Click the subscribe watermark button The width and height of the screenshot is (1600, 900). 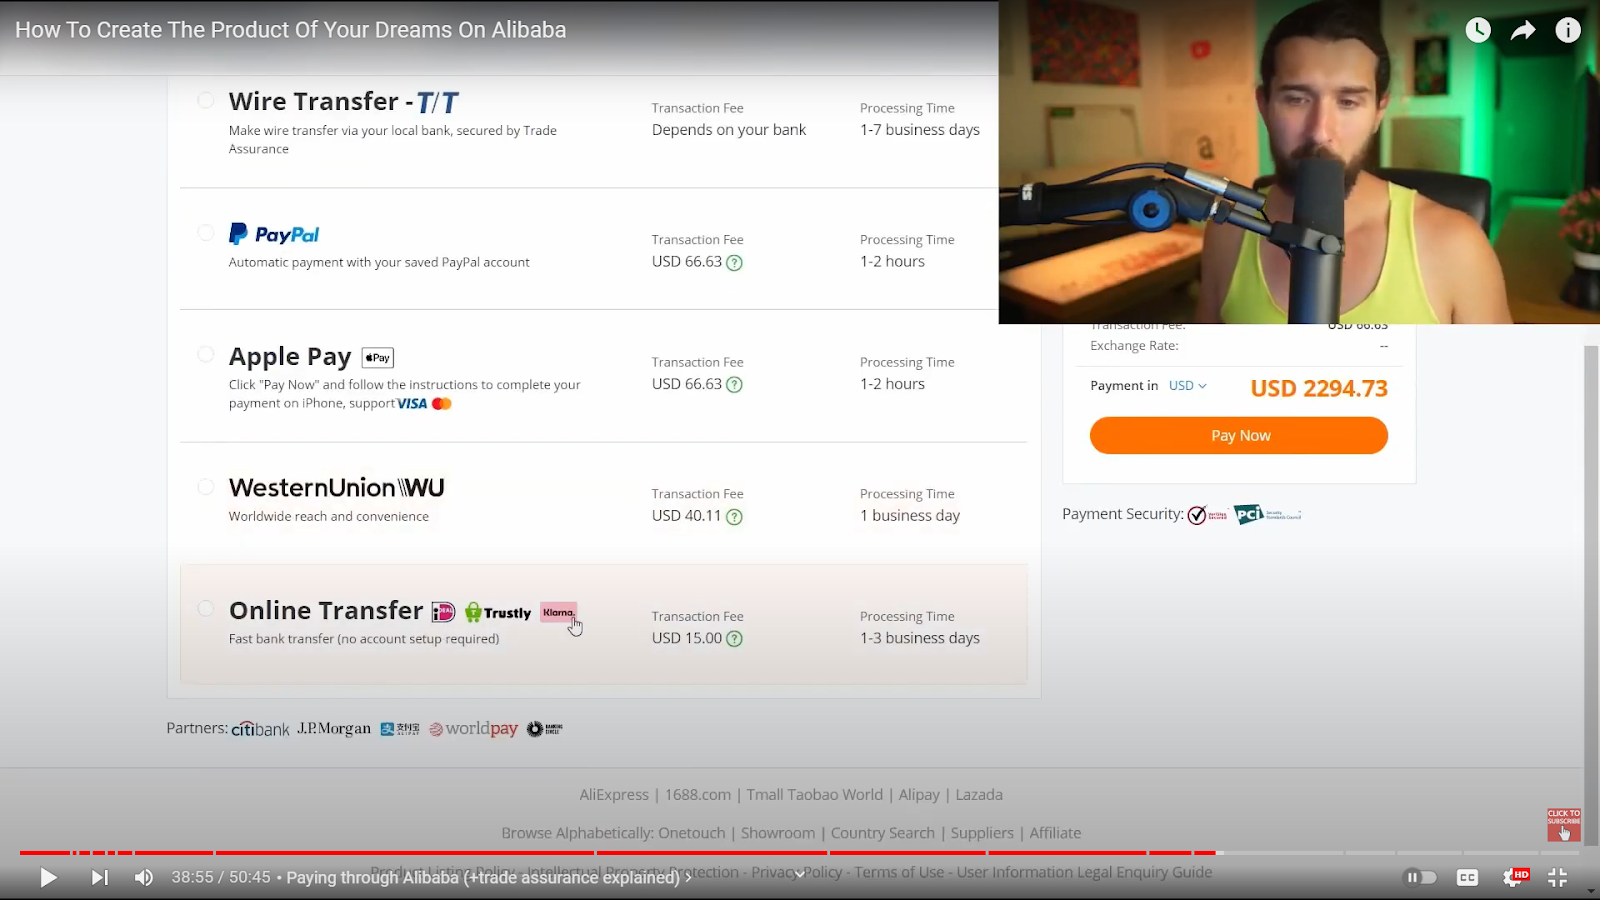pyautogui.click(x=1564, y=825)
